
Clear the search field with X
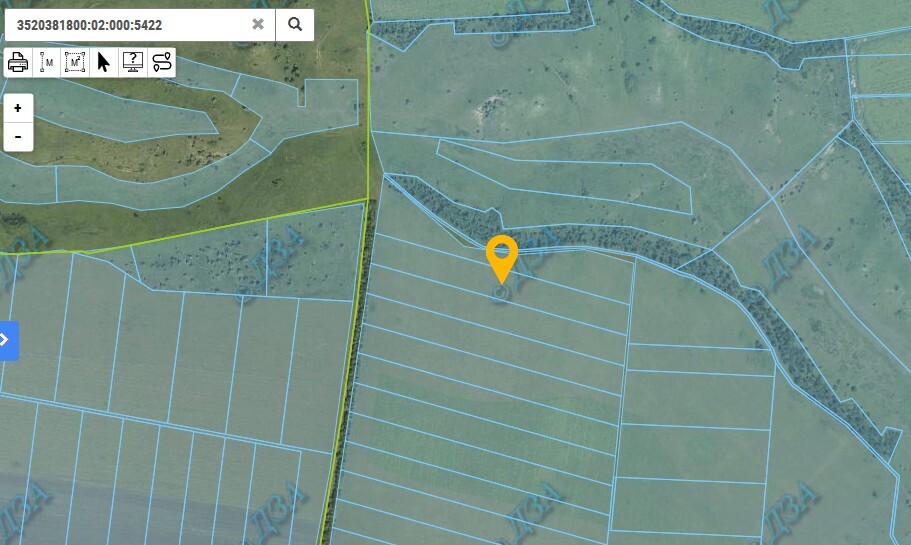coord(258,24)
